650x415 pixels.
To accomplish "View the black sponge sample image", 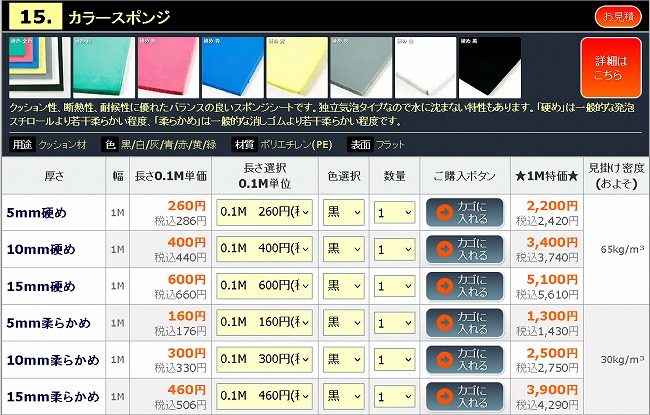I will coord(490,67).
